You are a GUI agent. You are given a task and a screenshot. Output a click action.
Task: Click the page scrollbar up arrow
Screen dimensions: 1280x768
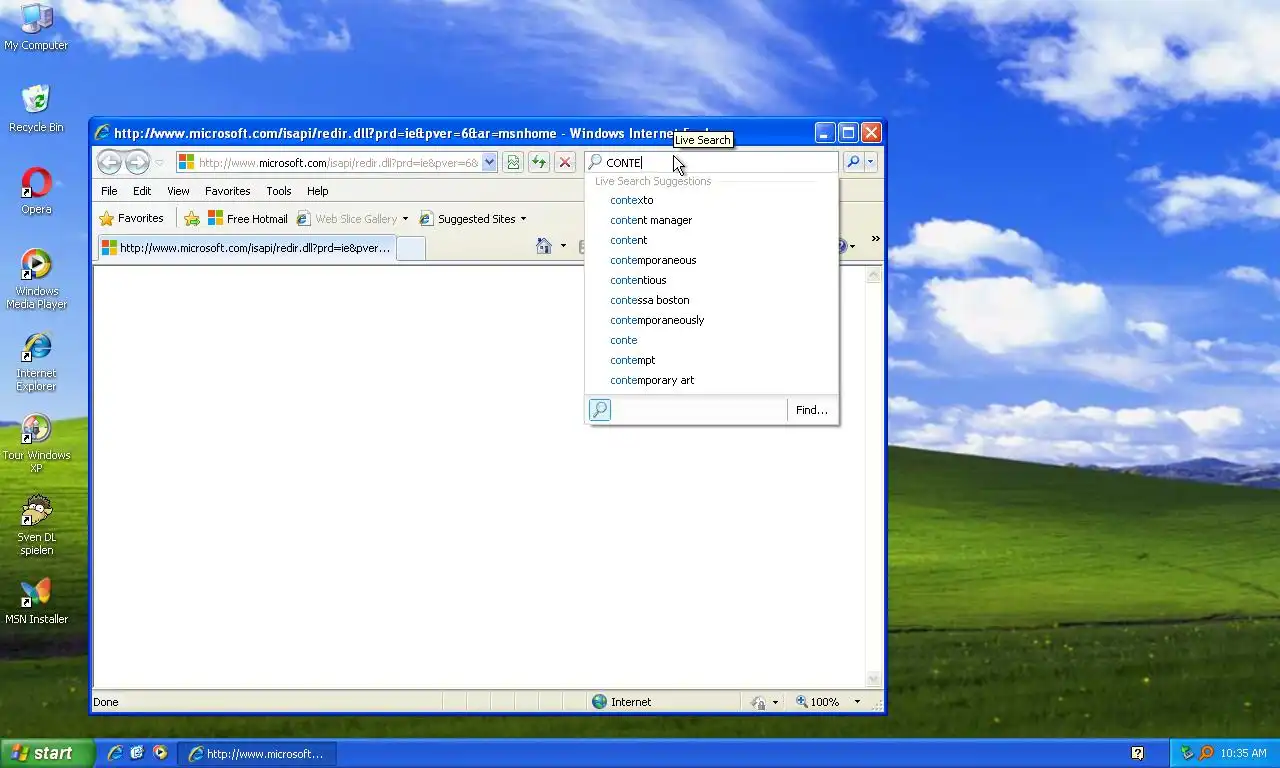(x=874, y=275)
